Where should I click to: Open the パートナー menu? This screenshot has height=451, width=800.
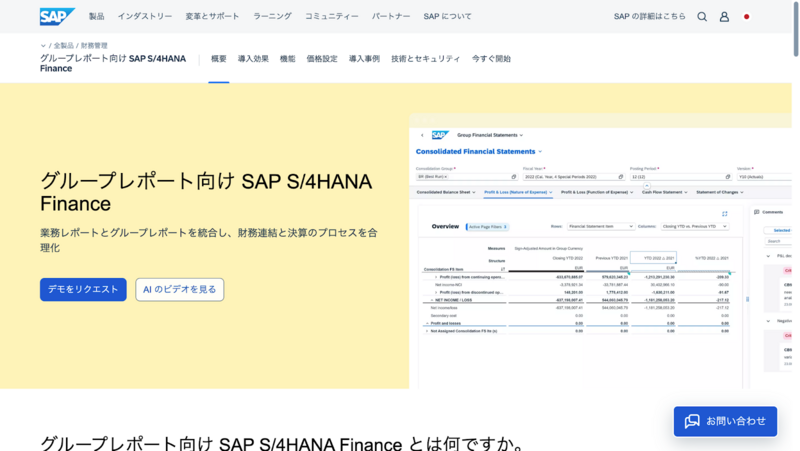[391, 16]
